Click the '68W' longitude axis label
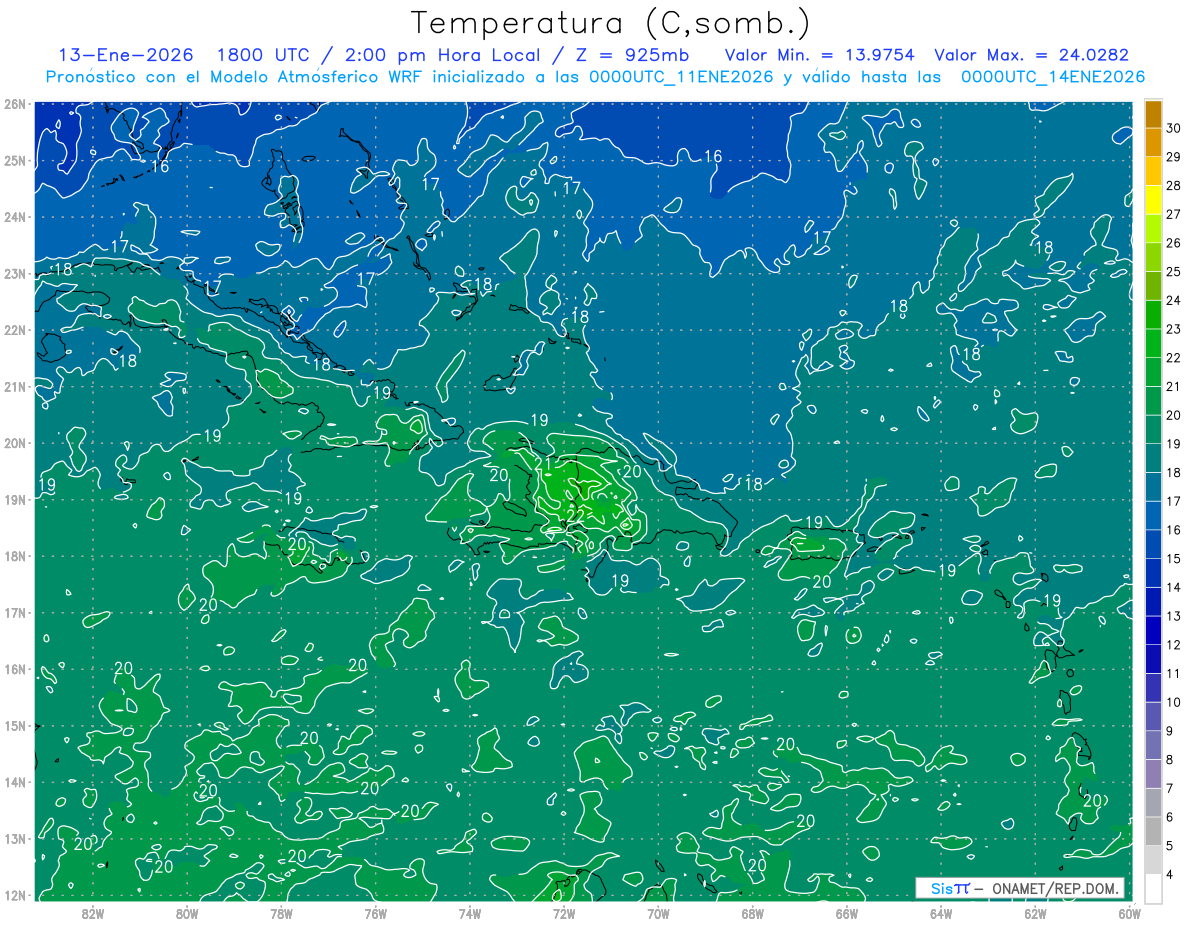1200x927 pixels. tap(753, 912)
